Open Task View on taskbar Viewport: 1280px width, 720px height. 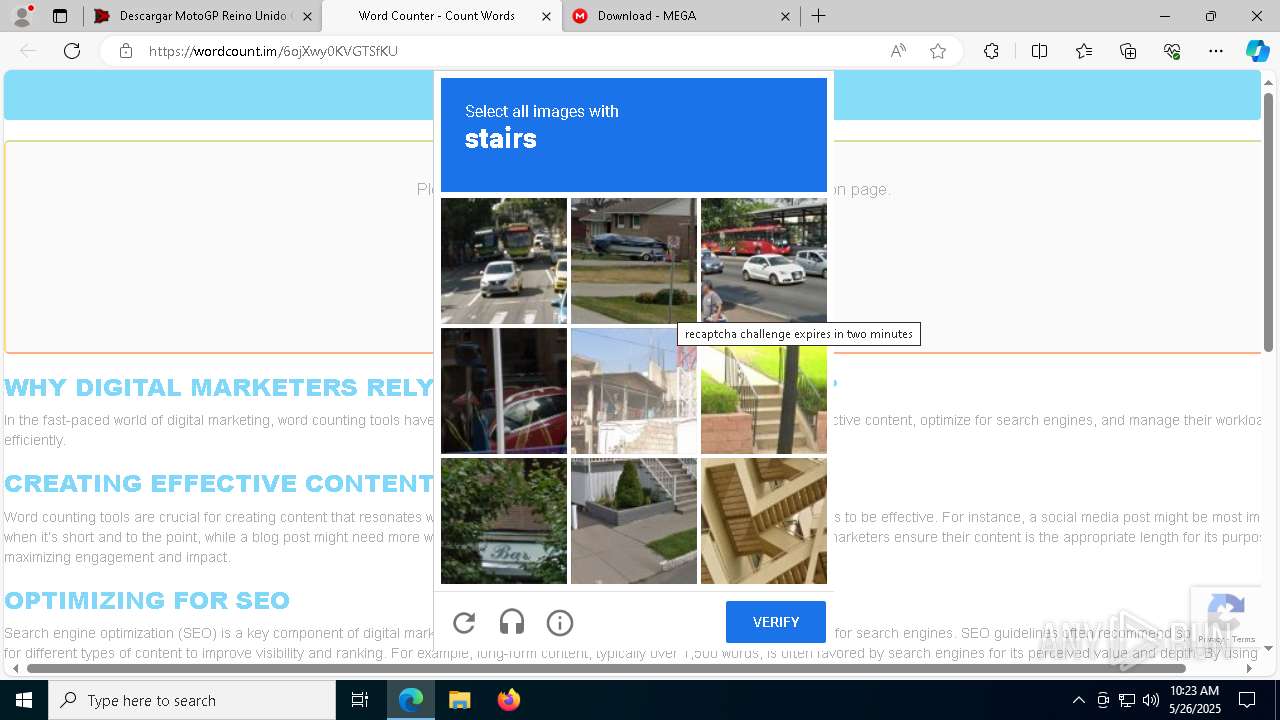click(x=360, y=700)
